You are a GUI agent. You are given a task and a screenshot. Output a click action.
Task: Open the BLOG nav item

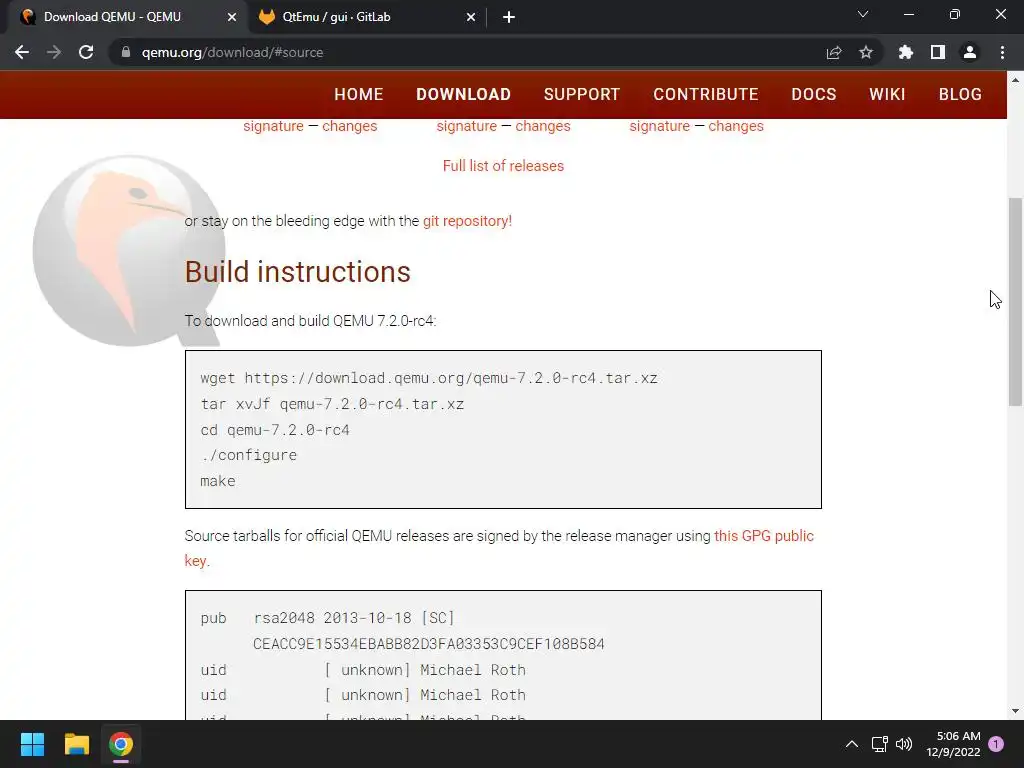pos(960,94)
